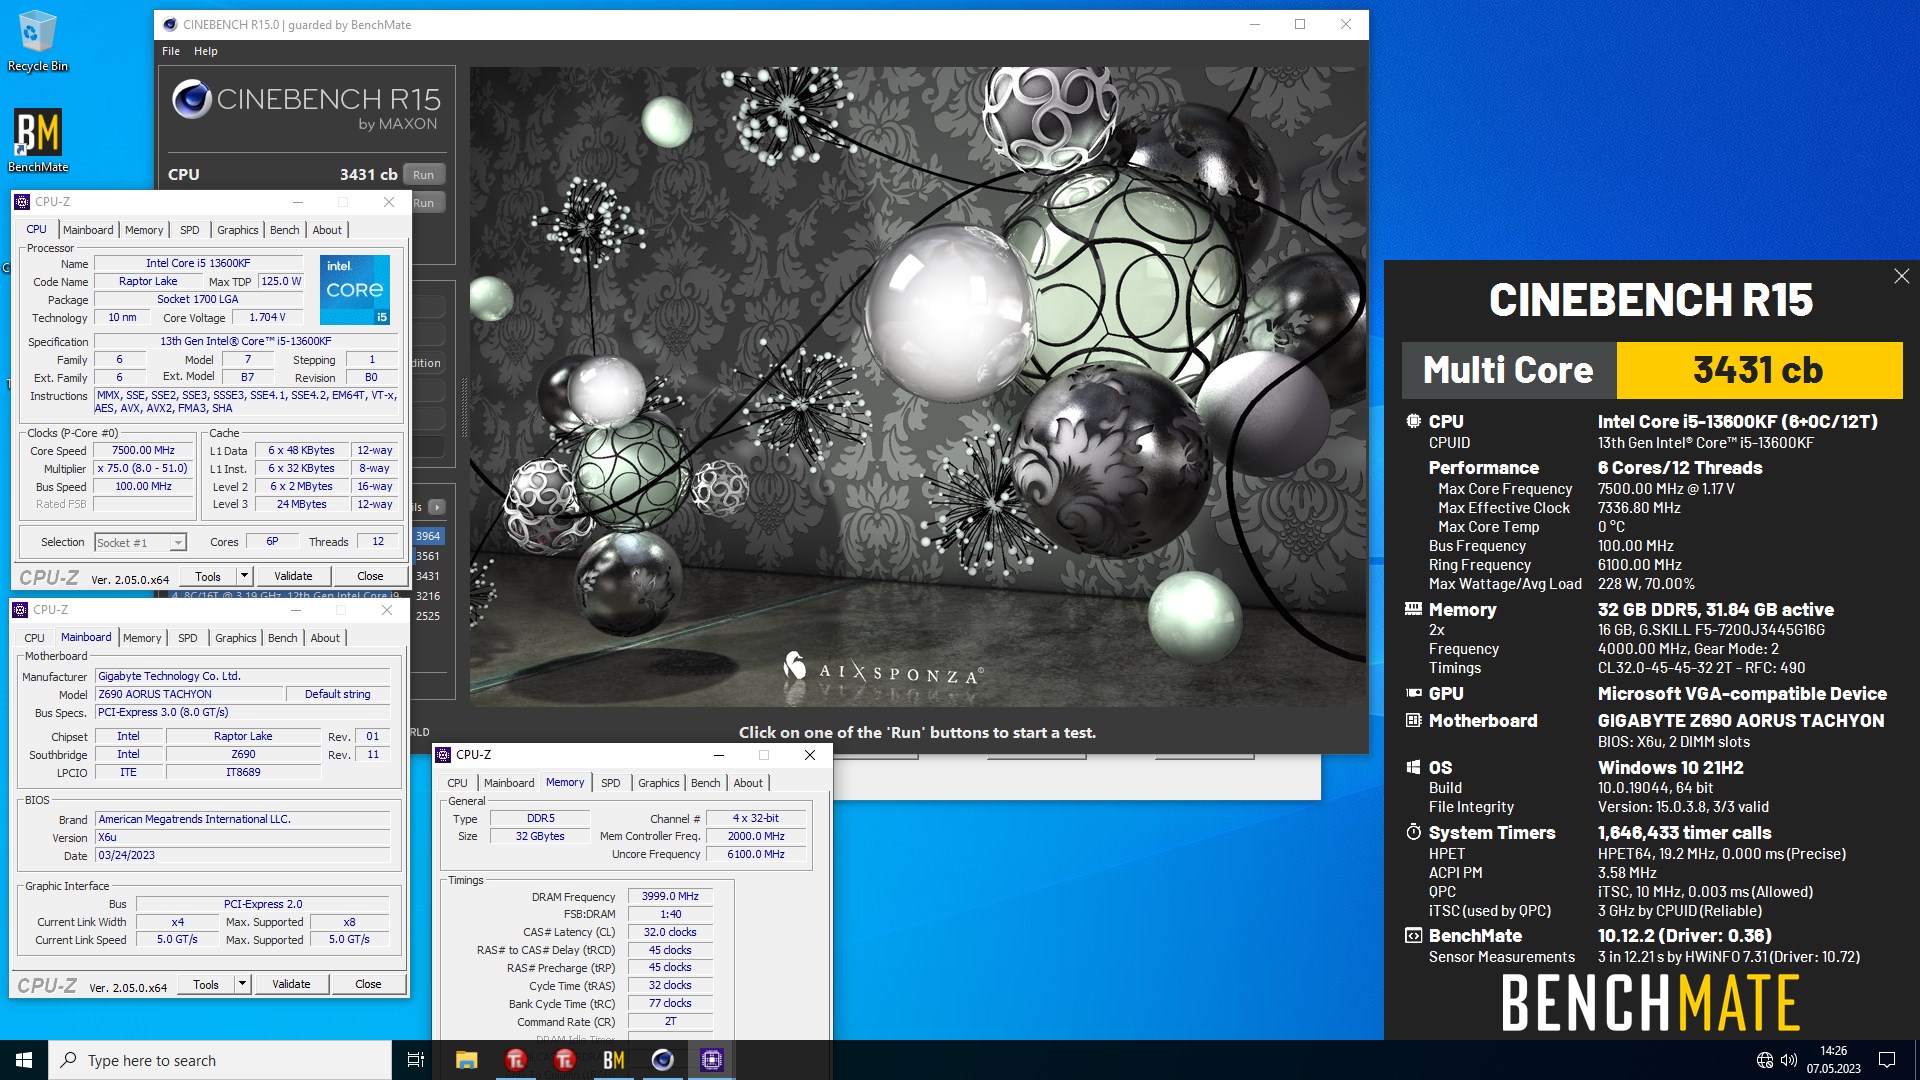Click the Aixsponza render image in Cinebench
Screen dimensions: 1920x1080
918,387
